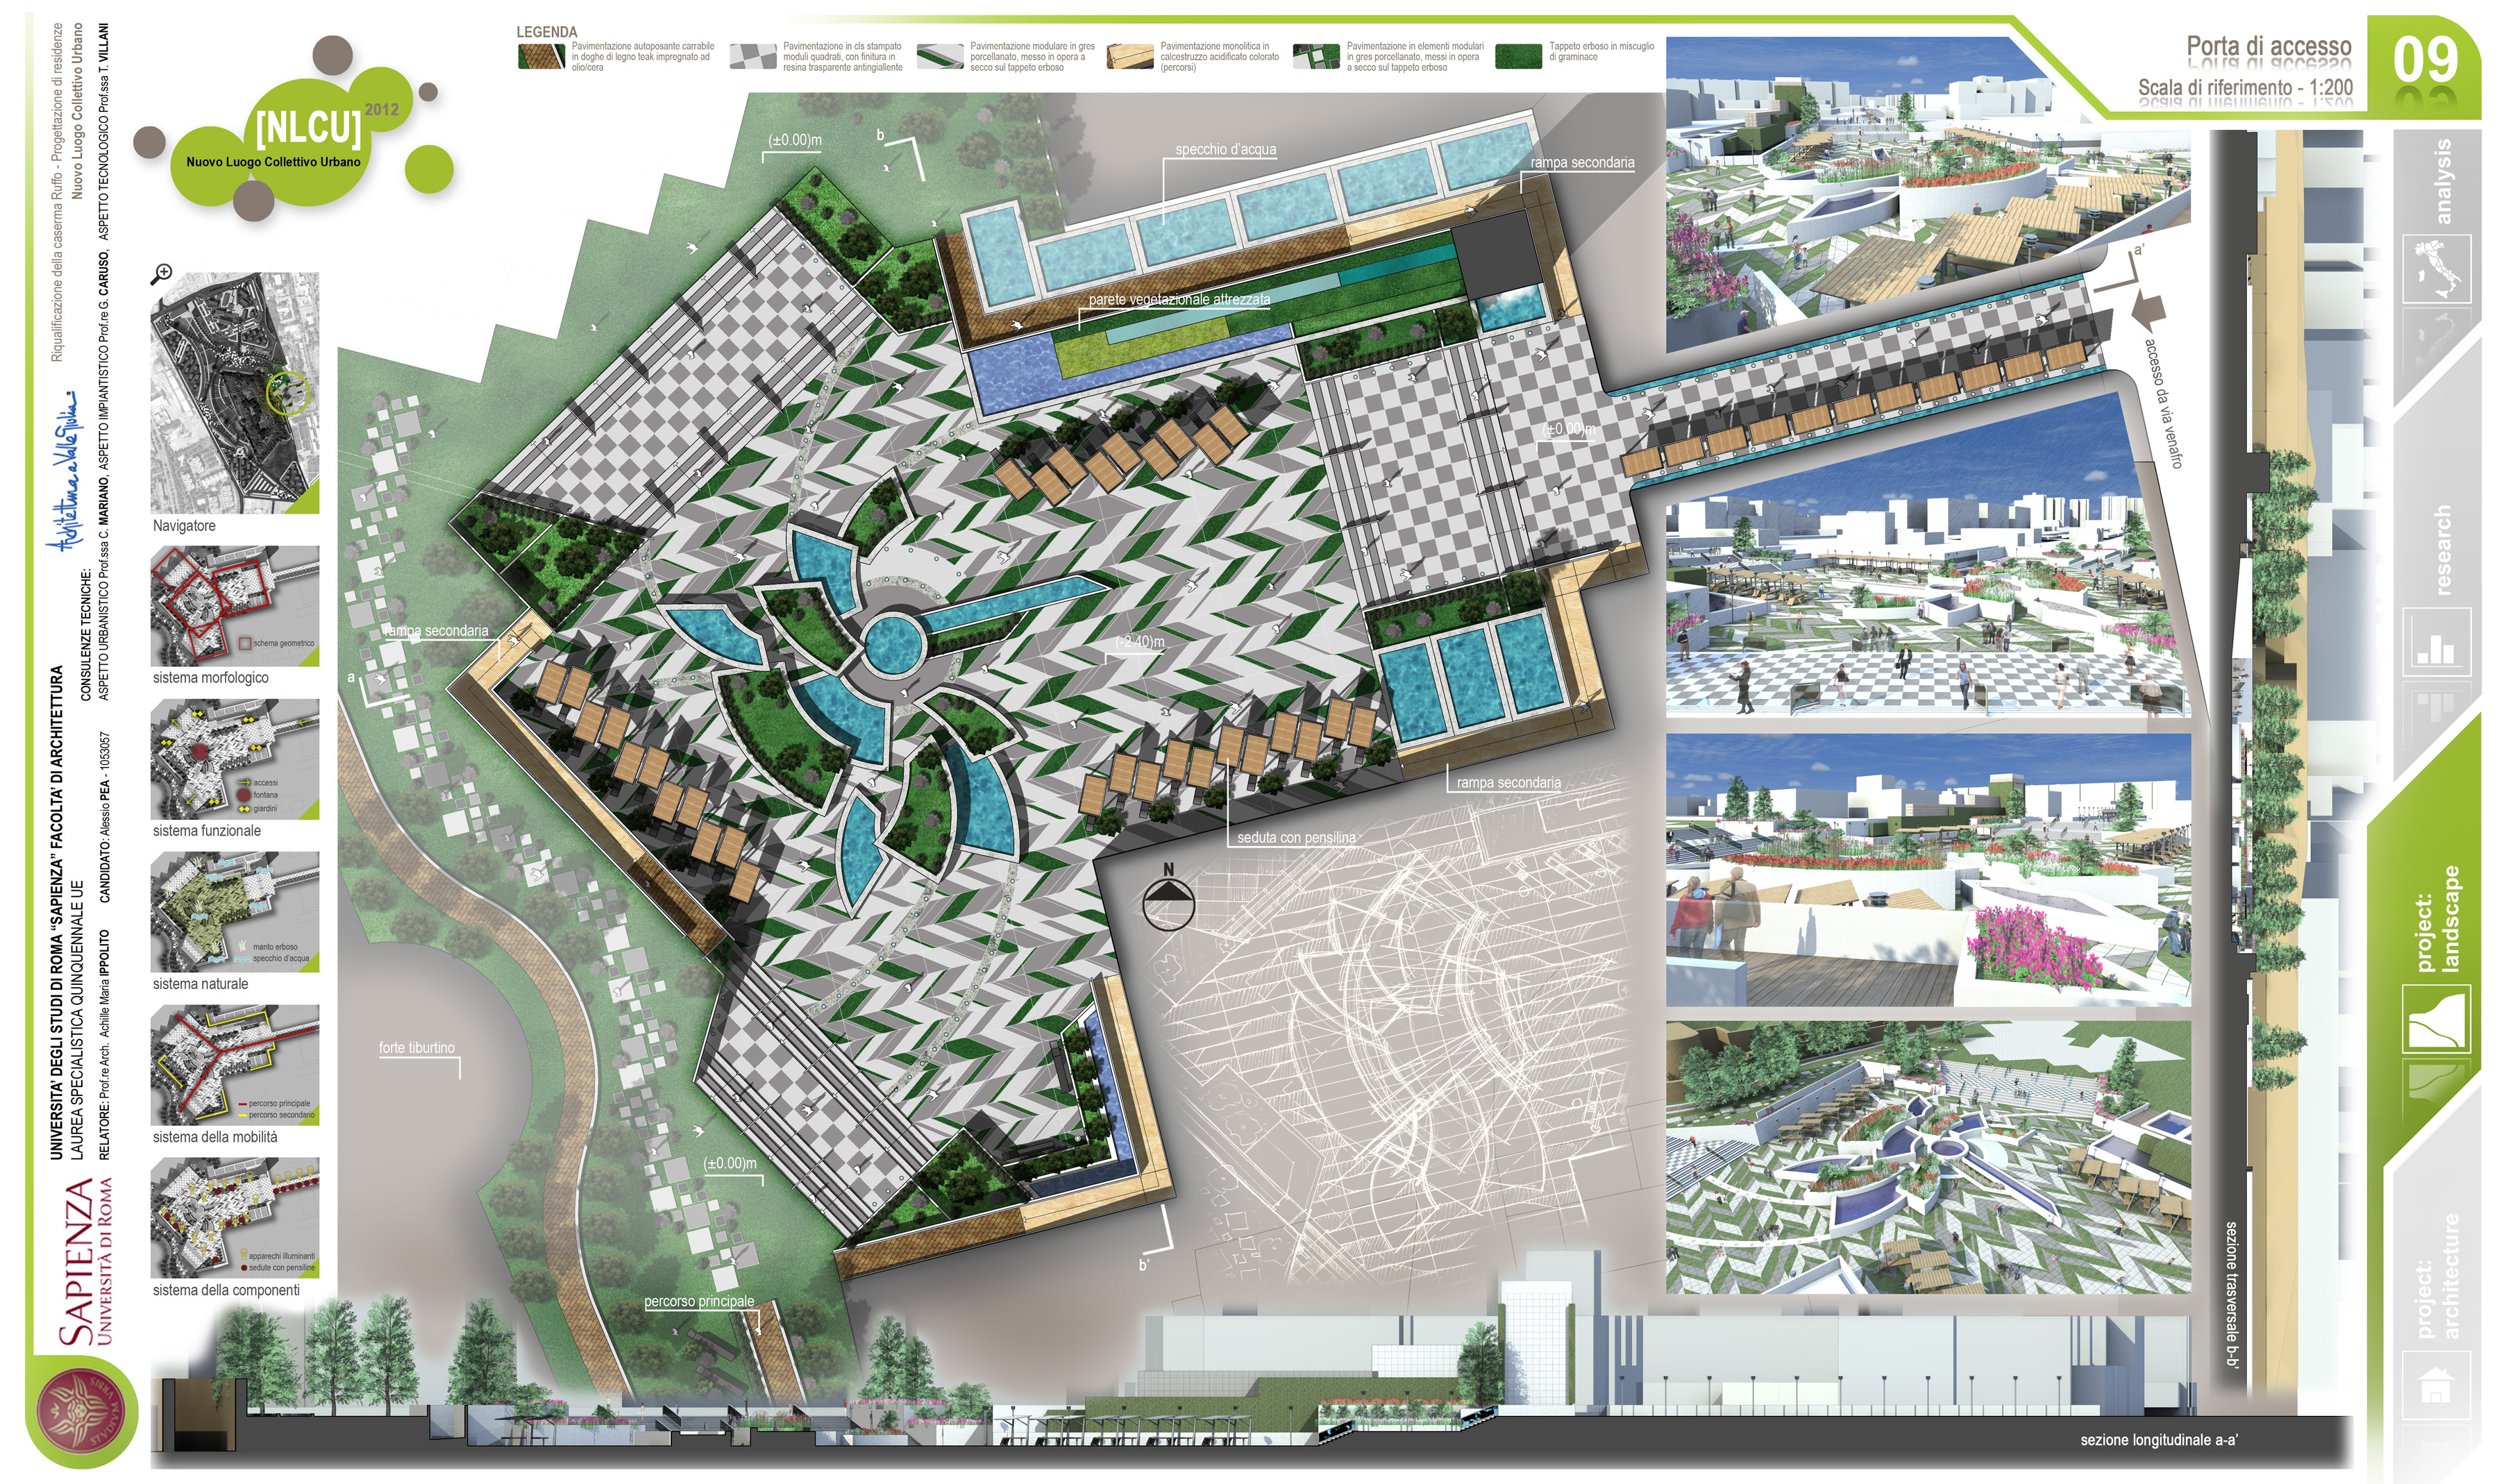Select the Tappeto erboso green legend swatch
The image size is (2499, 1484).
(x=1518, y=57)
